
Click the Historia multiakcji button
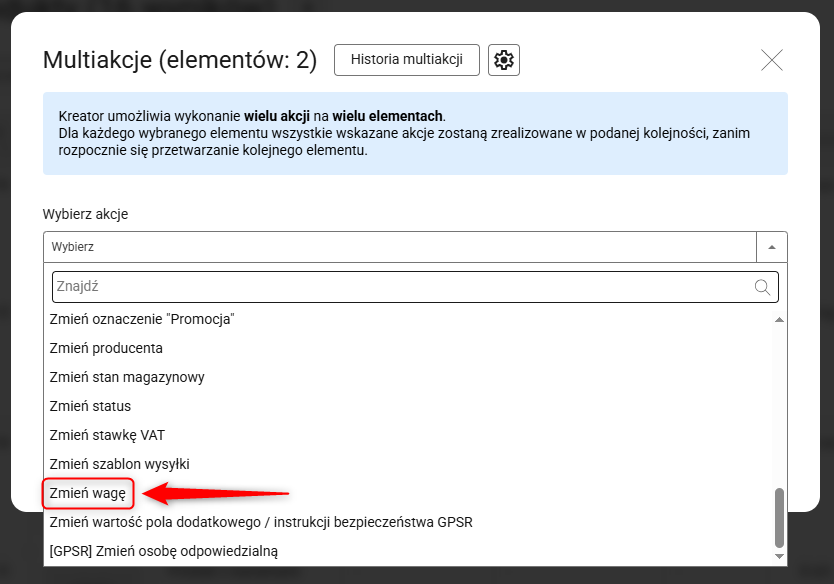406,60
